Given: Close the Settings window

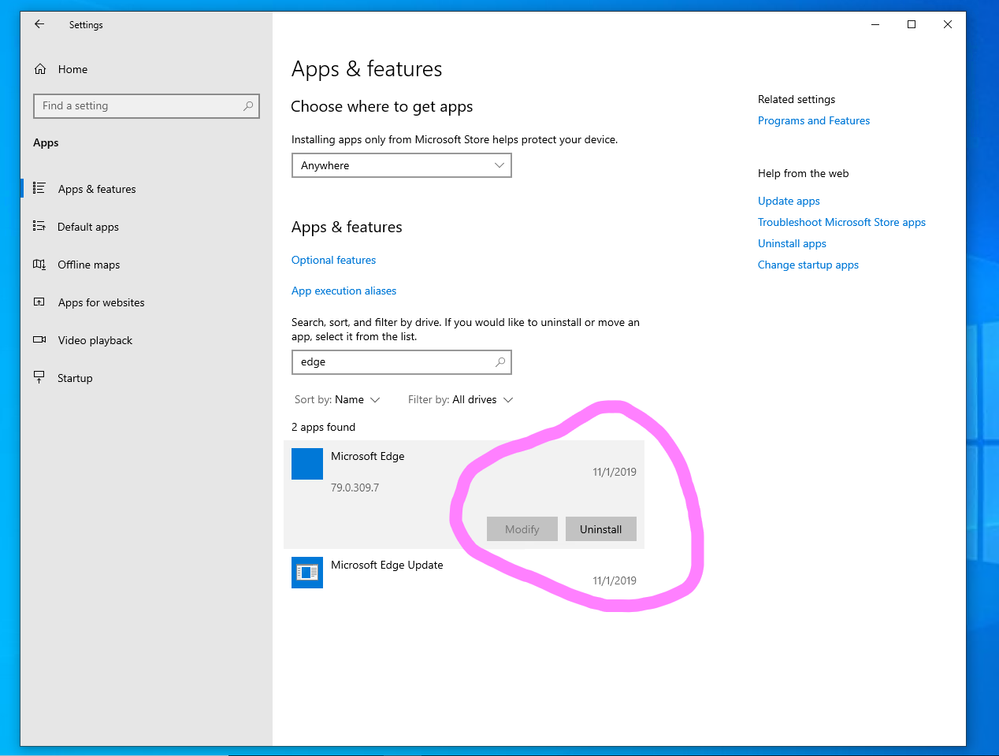Looking at the screenshot, I should pos(948,24).
